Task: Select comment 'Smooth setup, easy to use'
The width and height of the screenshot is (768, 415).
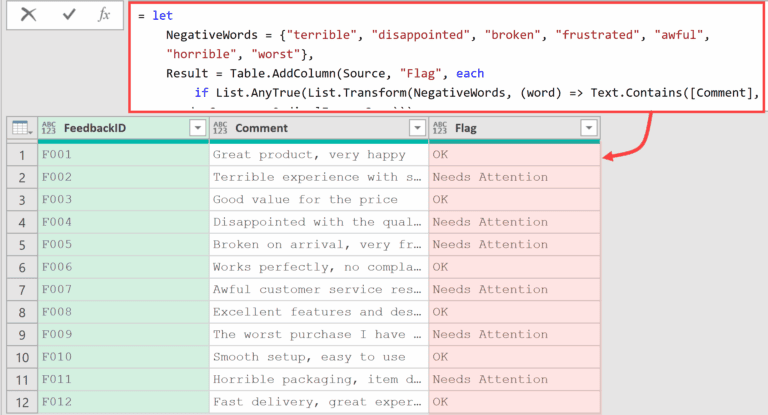Action: pyautogui.click(x=319, y=357)
